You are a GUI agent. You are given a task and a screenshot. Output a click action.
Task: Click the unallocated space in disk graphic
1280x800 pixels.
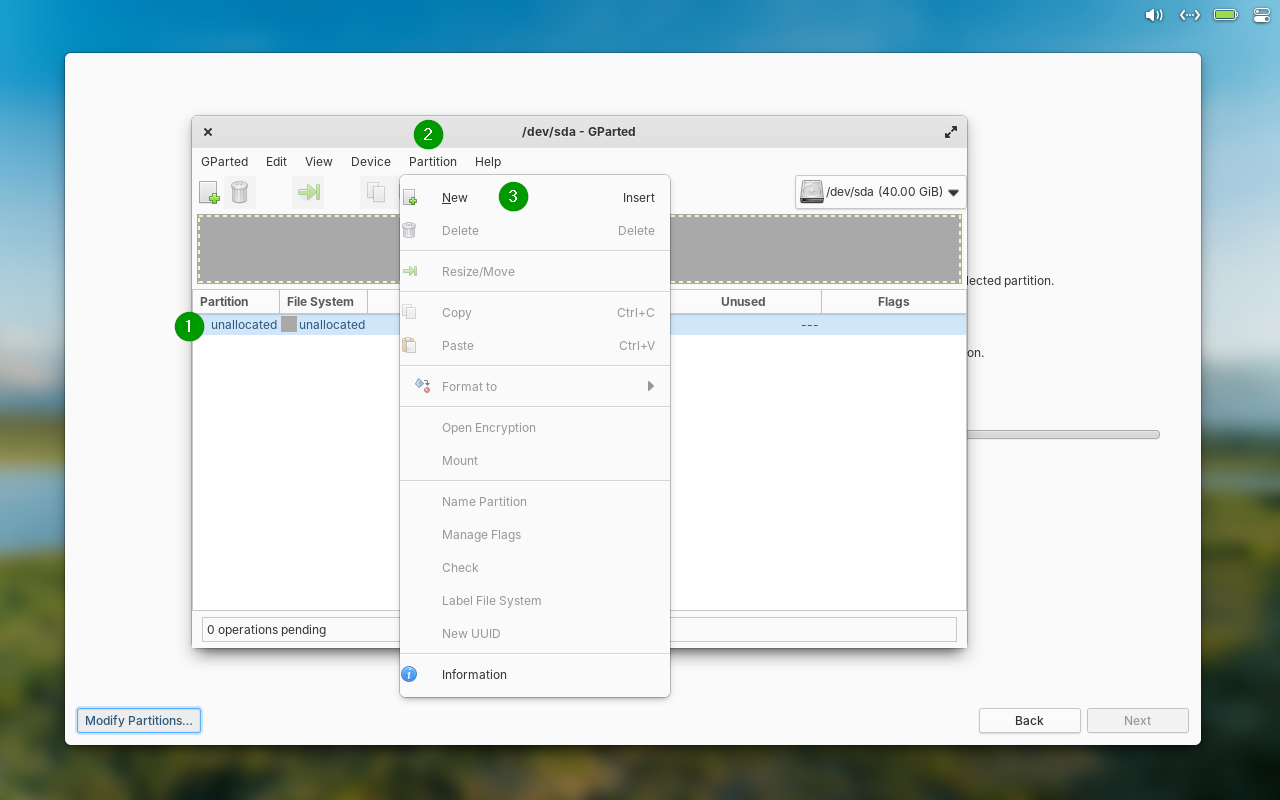(579, 249)
